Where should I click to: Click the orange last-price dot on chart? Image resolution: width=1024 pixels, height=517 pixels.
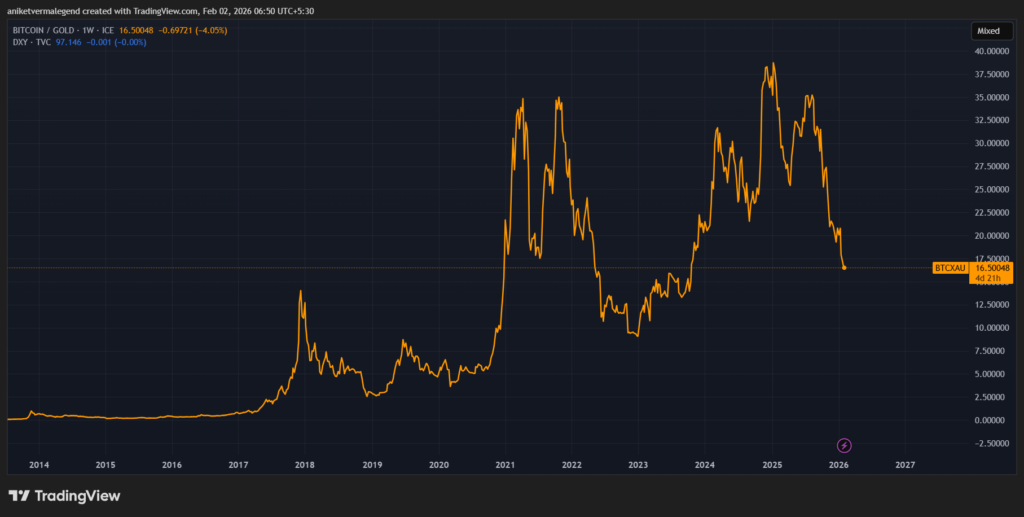[x=844, y=268]
